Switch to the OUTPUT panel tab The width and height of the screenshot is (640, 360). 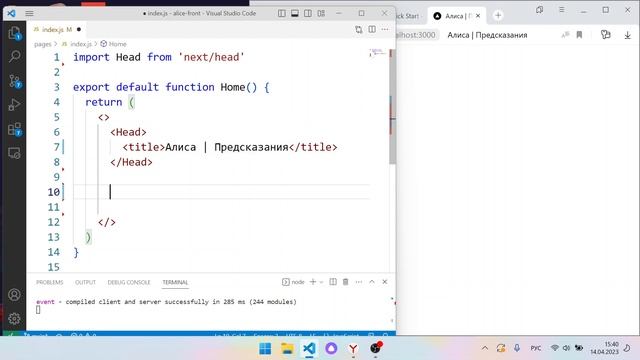[x=85, y=282]
